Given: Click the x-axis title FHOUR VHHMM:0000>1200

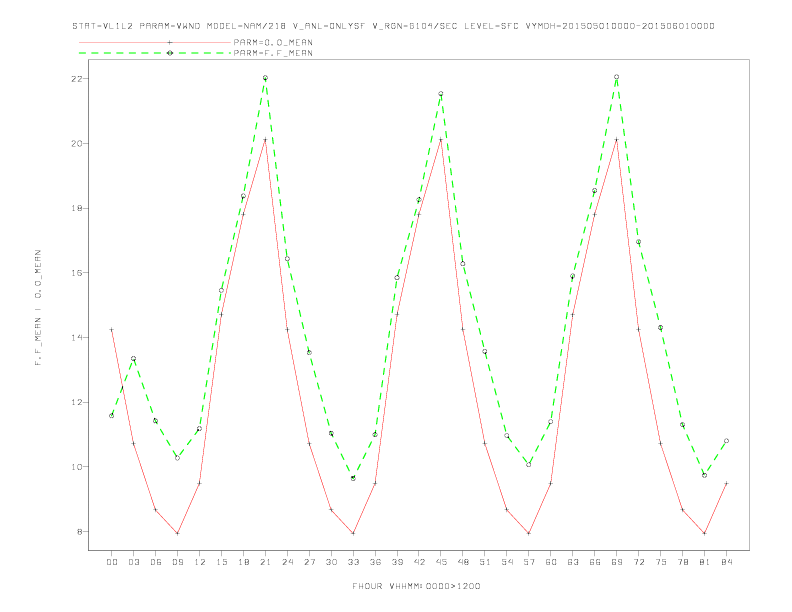Looking at the screenshot, I should (x=416, y=586).
